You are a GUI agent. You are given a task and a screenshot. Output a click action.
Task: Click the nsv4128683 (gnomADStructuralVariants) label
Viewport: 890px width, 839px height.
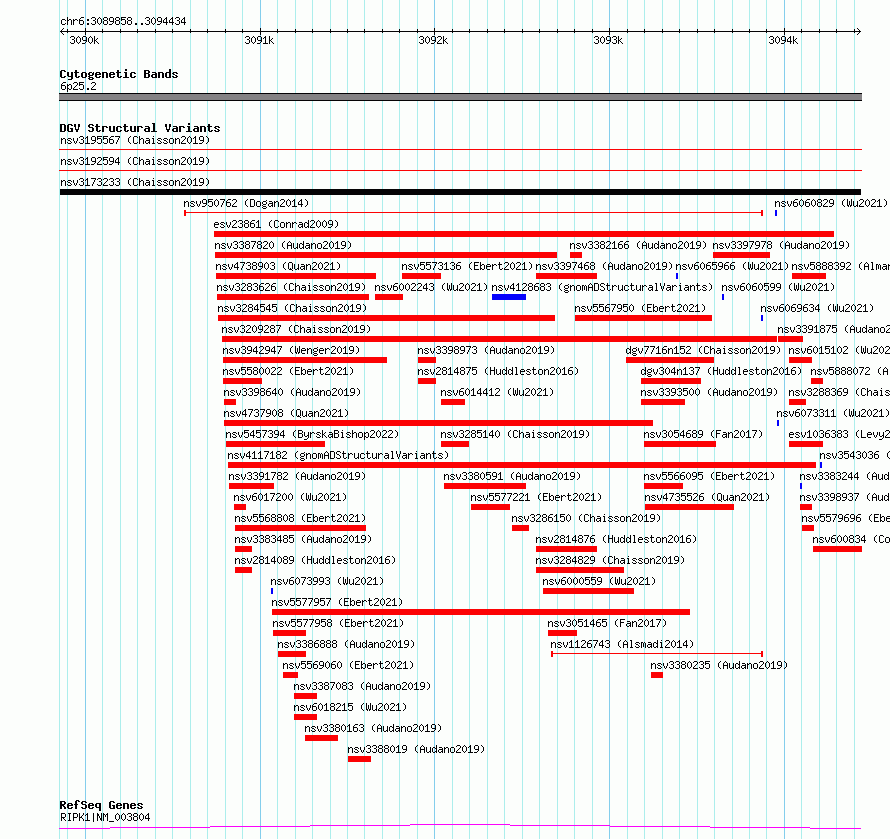point(602,287)
